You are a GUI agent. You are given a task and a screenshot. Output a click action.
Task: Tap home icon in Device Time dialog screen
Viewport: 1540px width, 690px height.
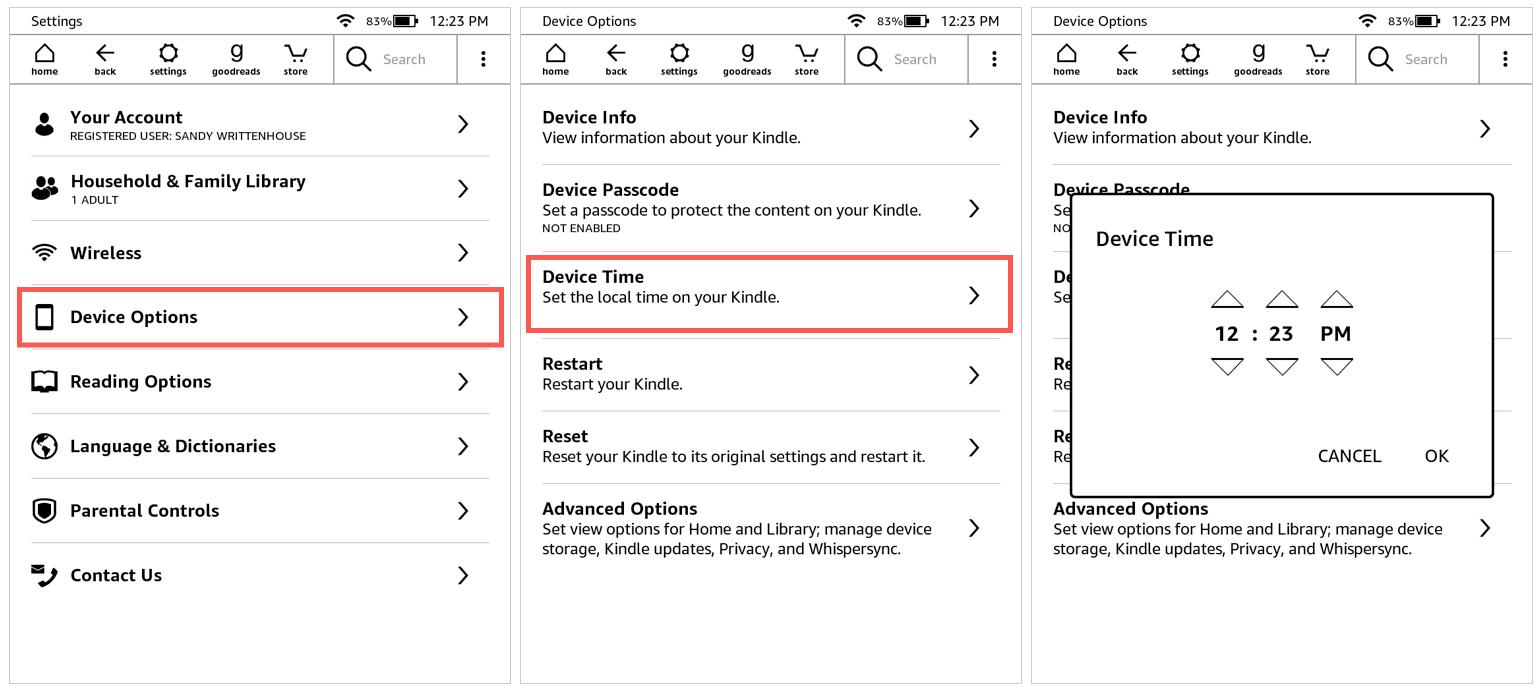pyautogui.click(x=1066, y=59)
